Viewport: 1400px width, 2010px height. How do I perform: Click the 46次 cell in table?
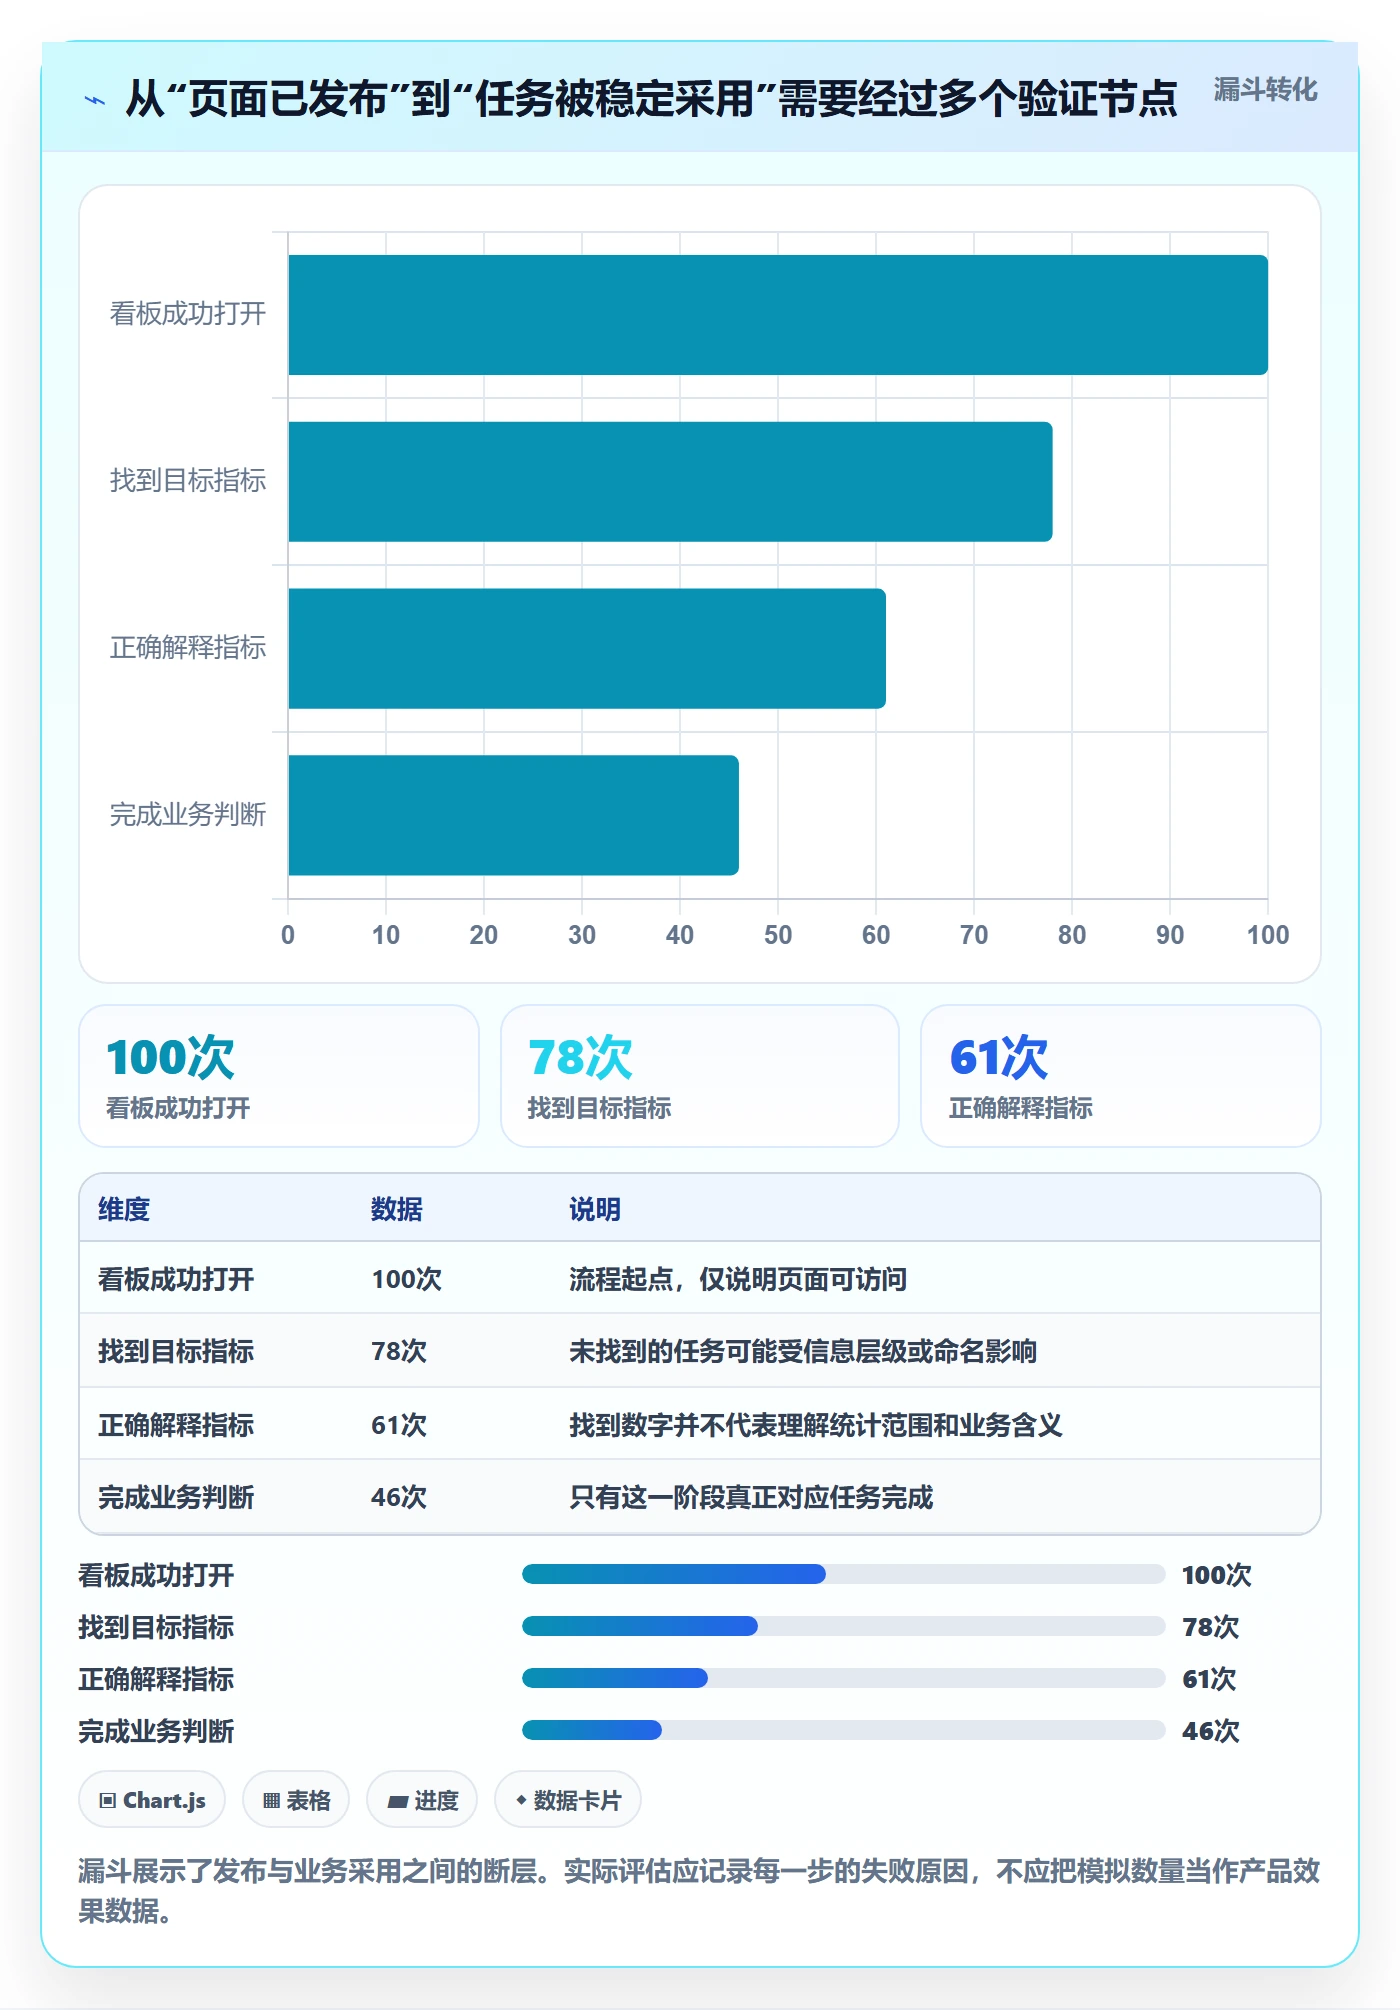pyautogui.click(x=399, y=1497)
